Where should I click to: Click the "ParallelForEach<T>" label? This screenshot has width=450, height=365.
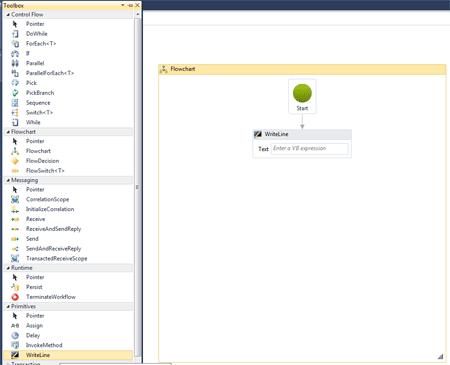(50, 73)
